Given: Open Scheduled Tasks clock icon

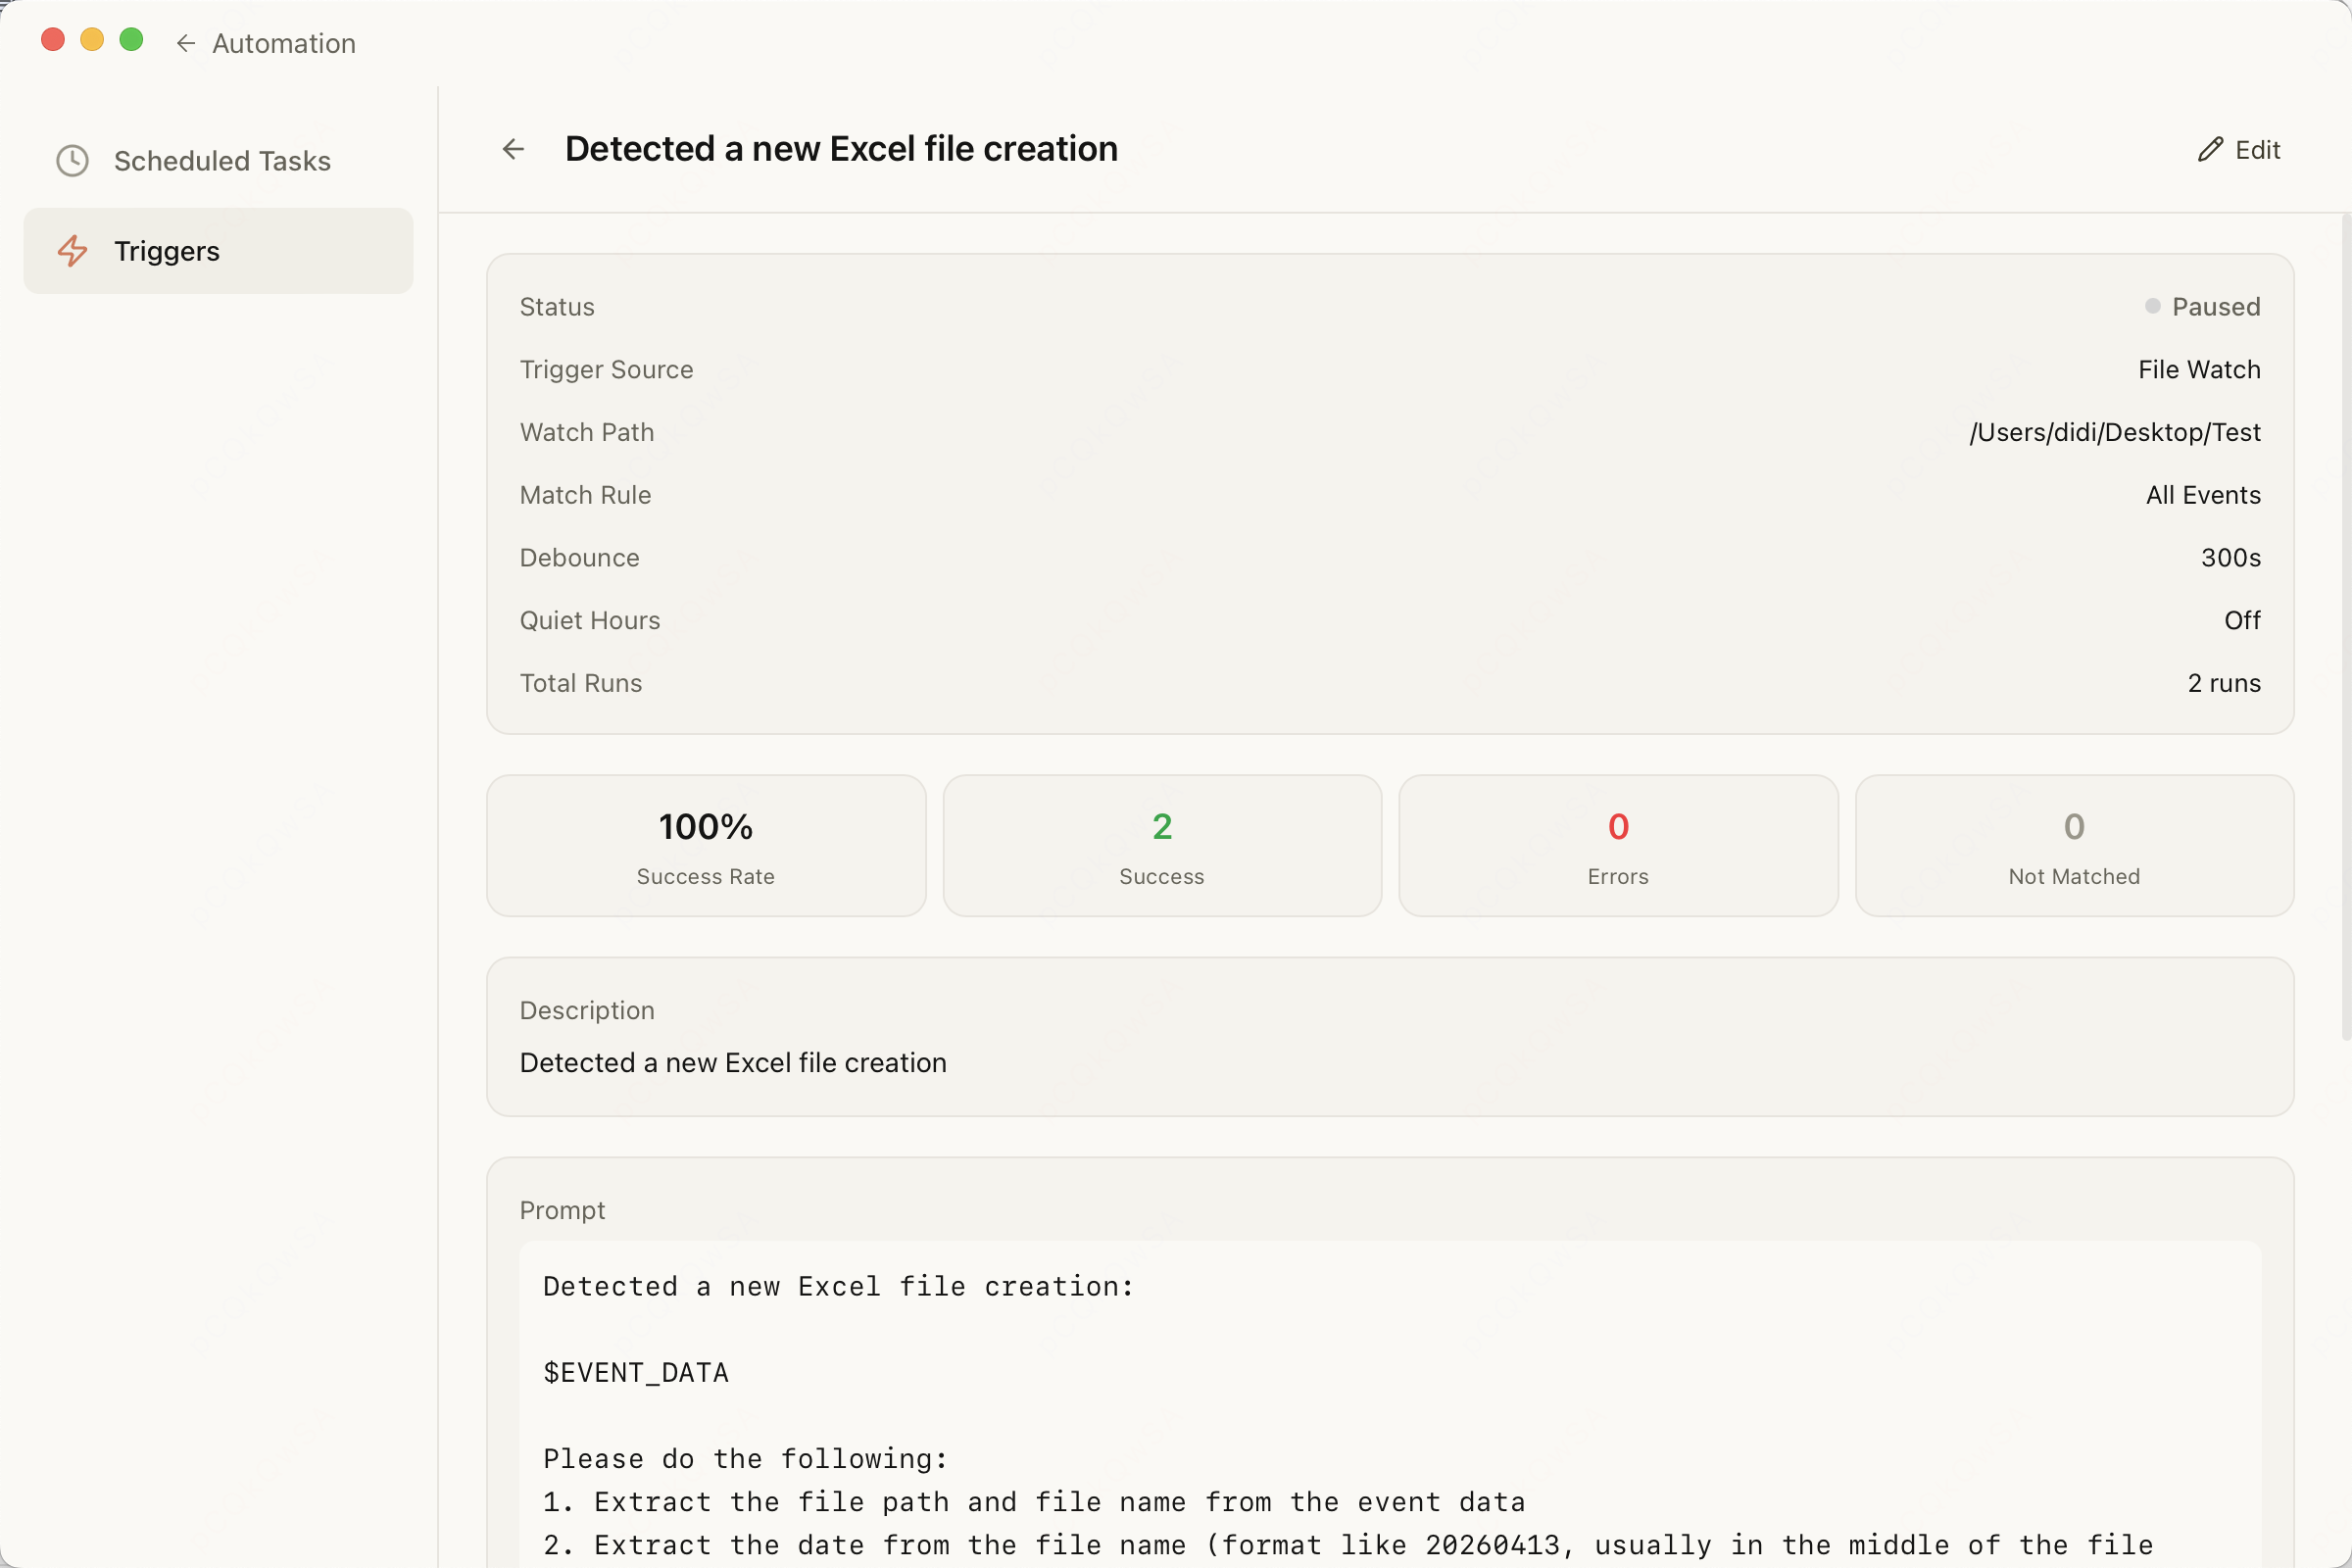Looking at the screenshot, I should pyautogui.click(x=72, y=161).
